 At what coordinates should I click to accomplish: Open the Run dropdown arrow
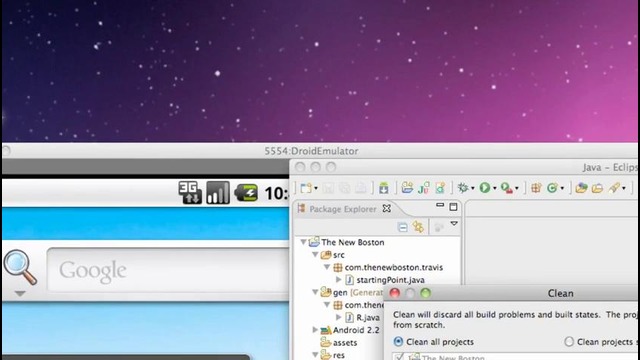[x=495, y=189]
